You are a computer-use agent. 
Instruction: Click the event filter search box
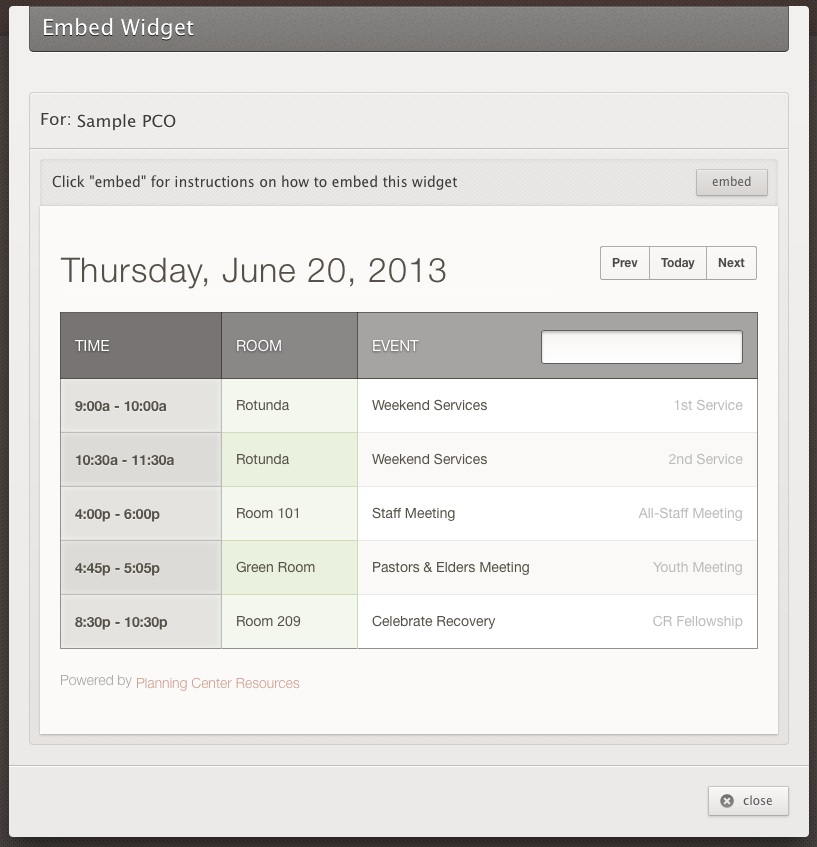coord(641,346)
